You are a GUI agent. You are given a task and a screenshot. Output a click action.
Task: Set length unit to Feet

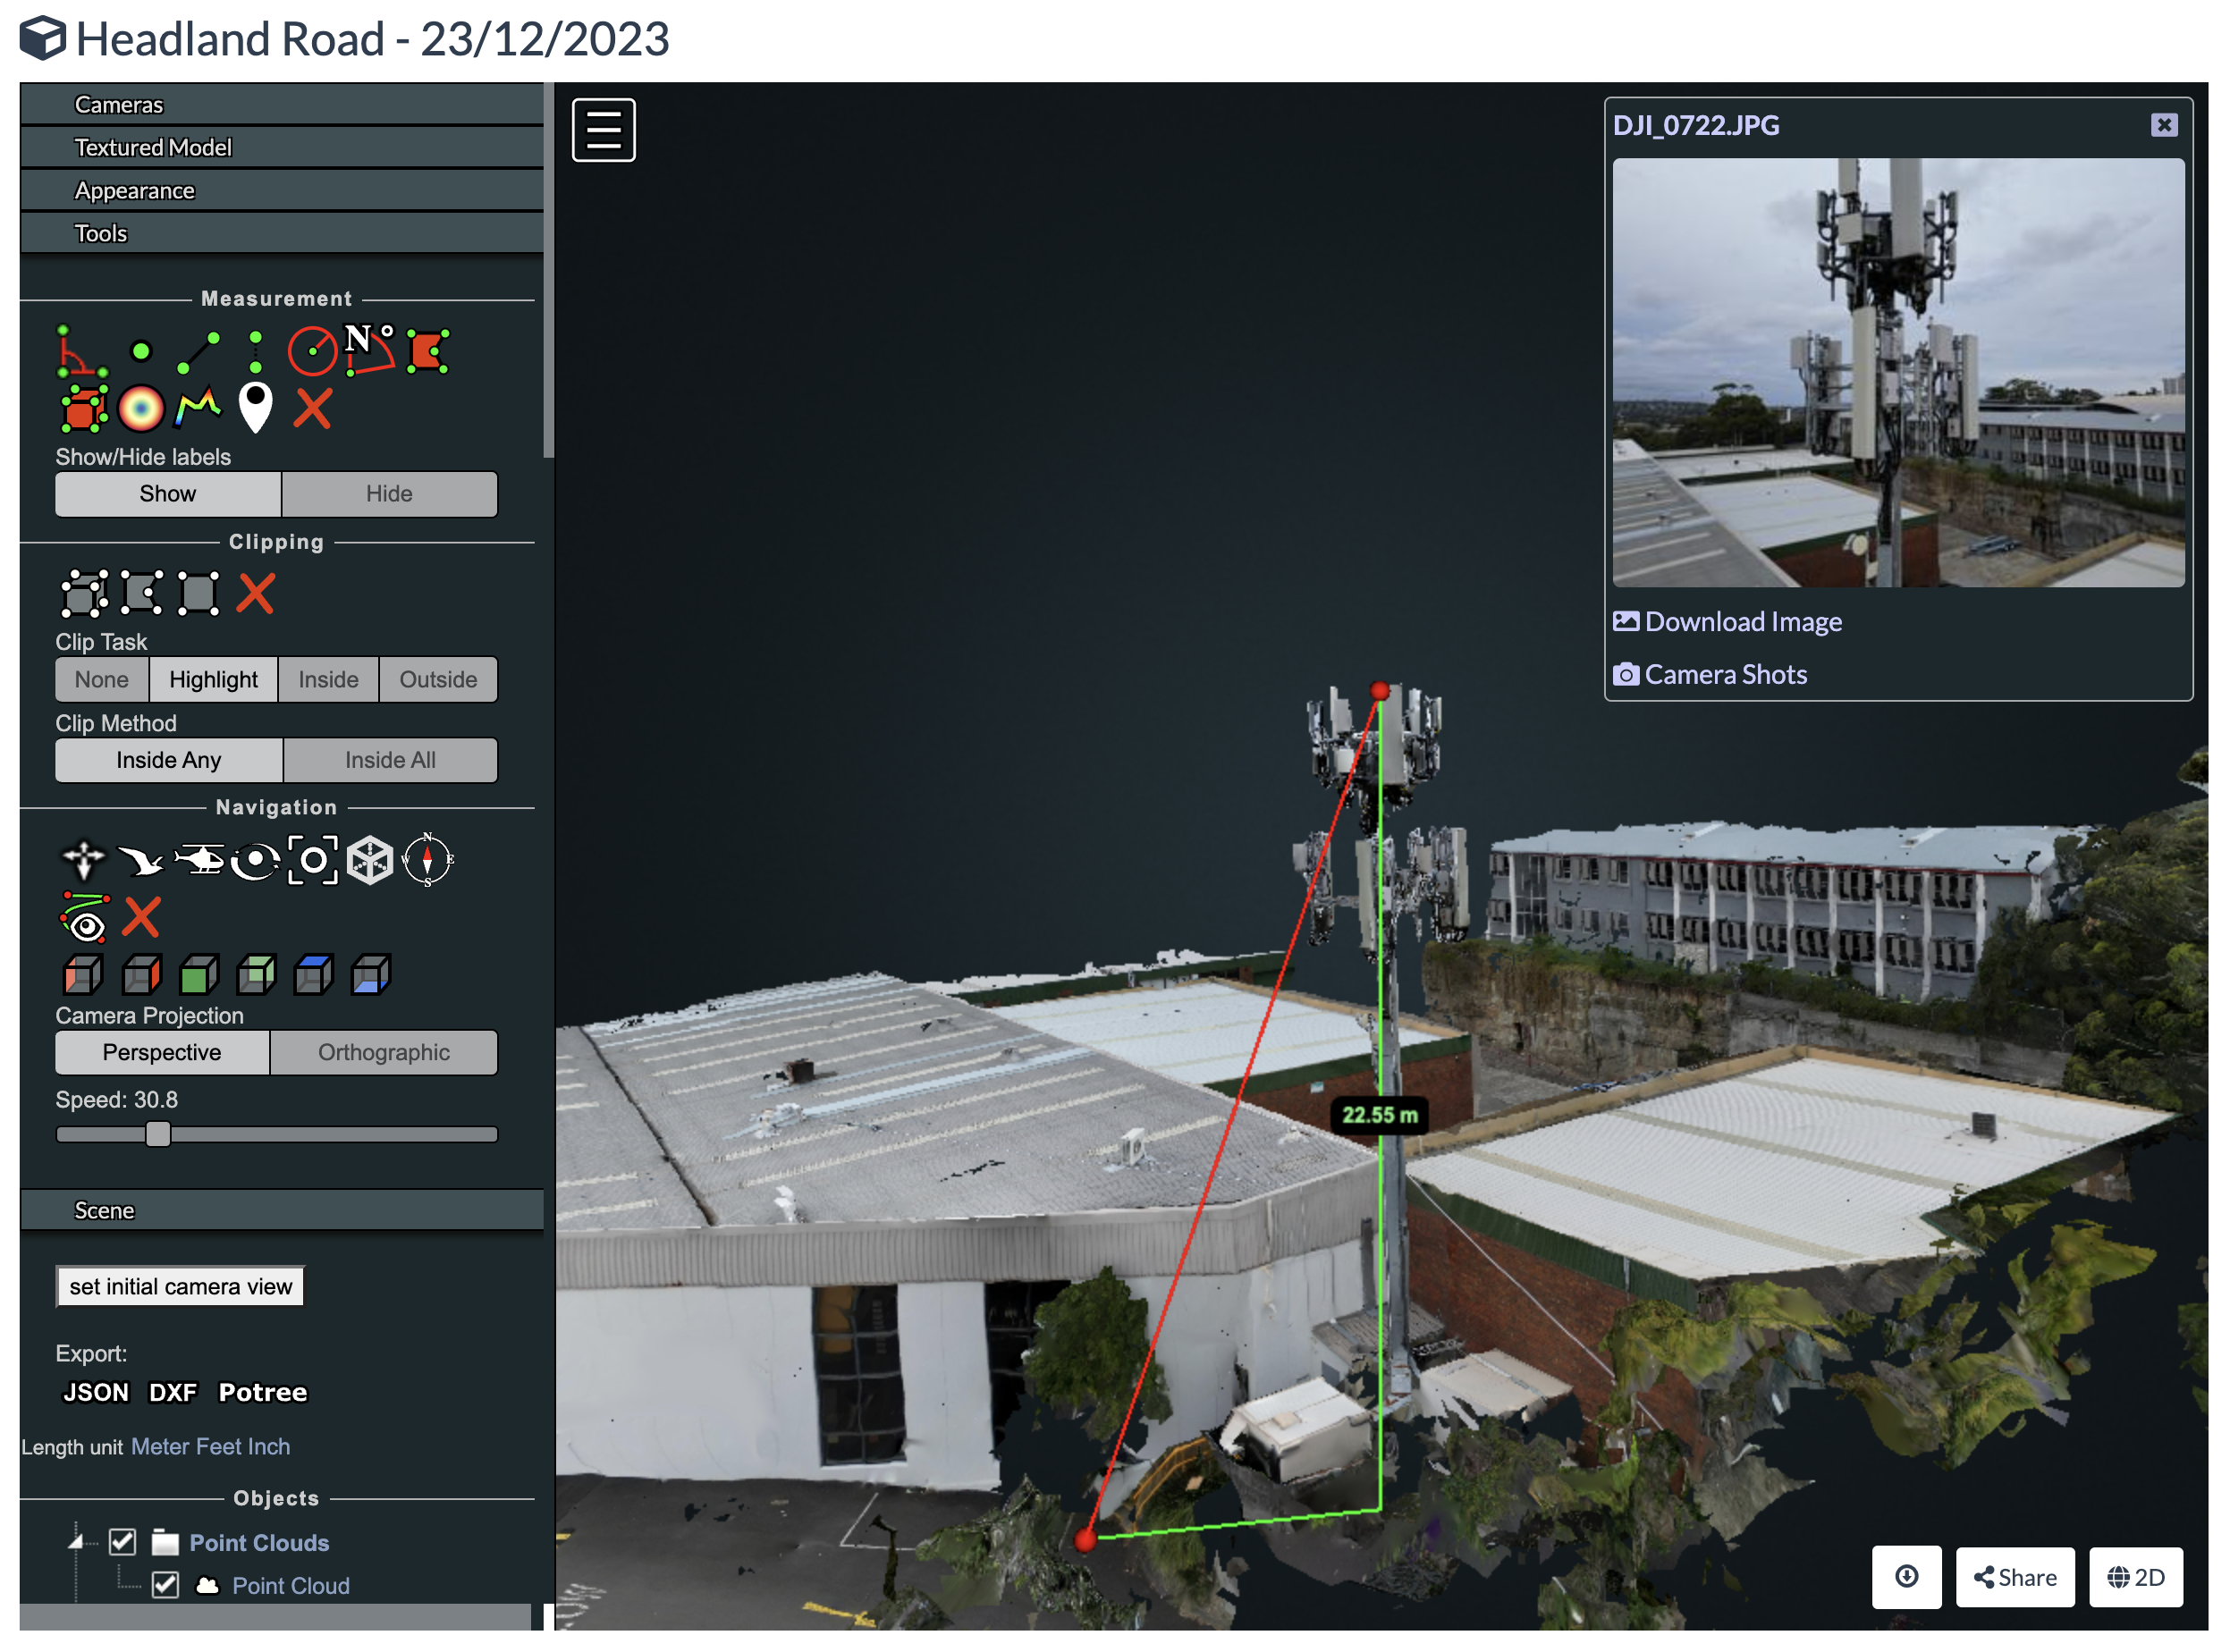pyautogui.click(x=218, y=1448)
